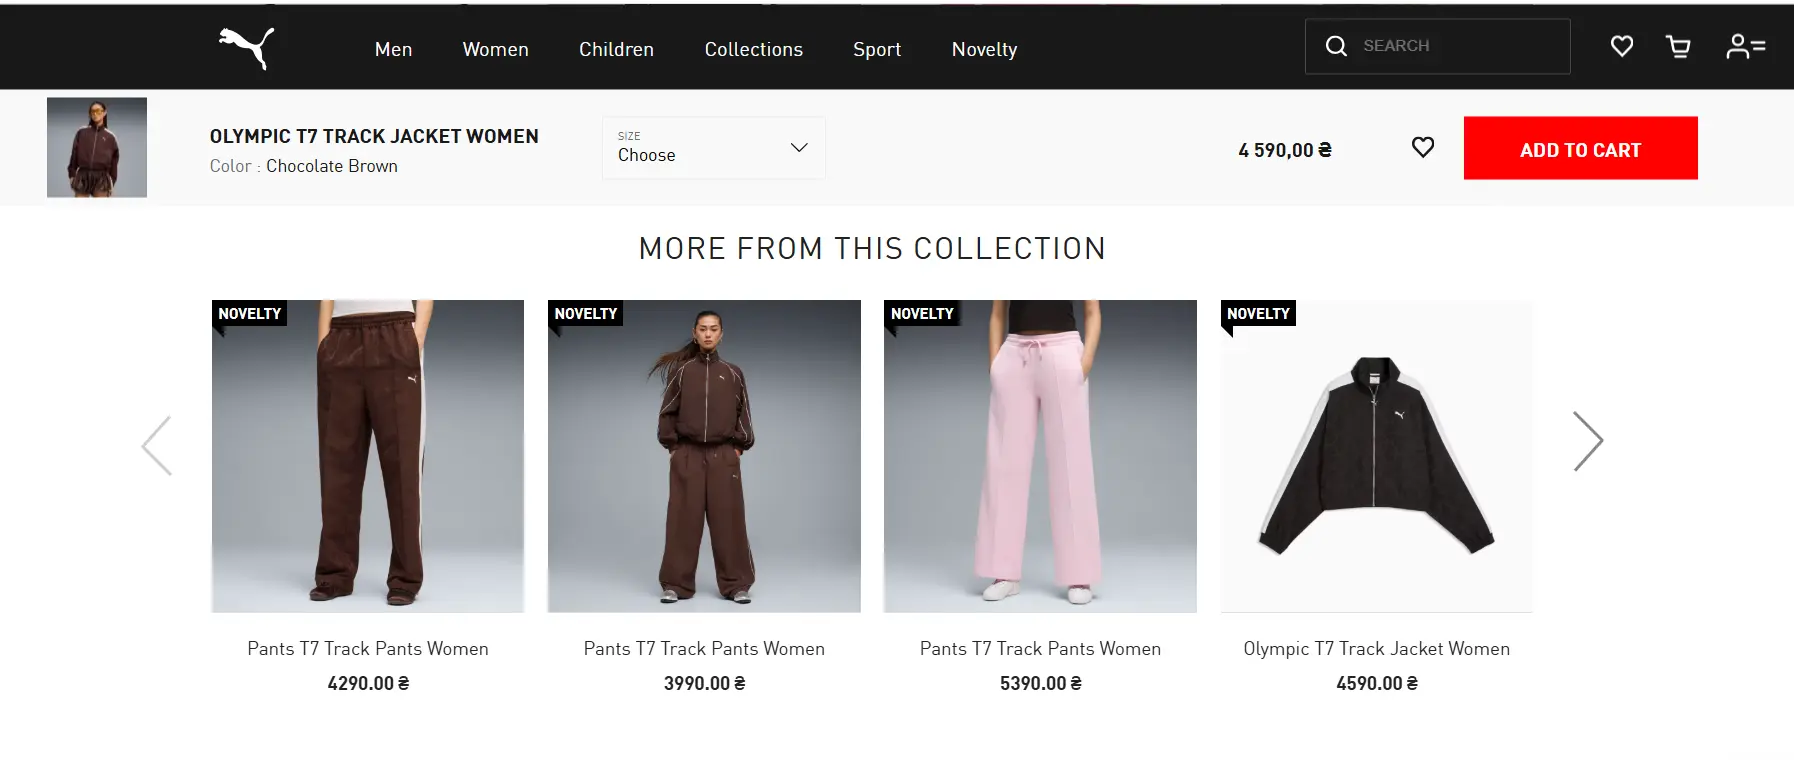Click inside the SEARCH input field

[x=1450, y=45]
